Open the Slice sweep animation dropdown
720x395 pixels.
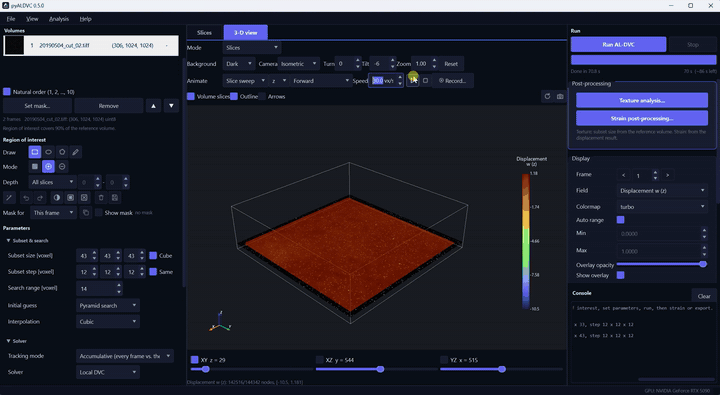point(245,80)
